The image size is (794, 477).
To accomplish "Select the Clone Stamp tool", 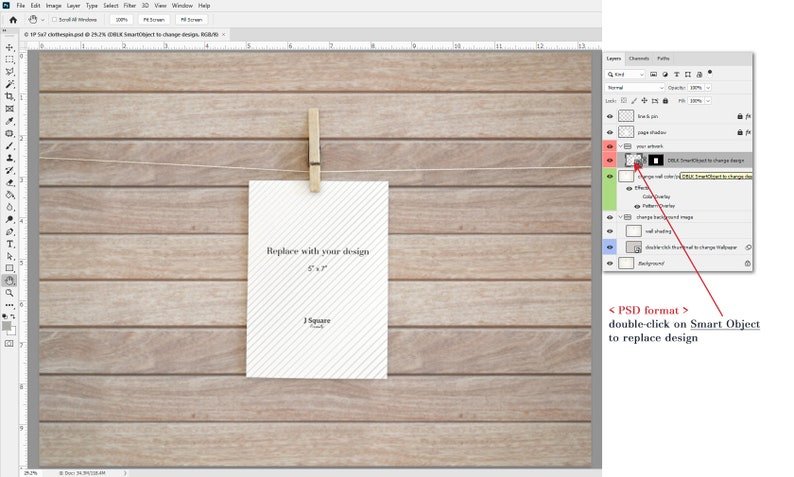I will point(9,158).
